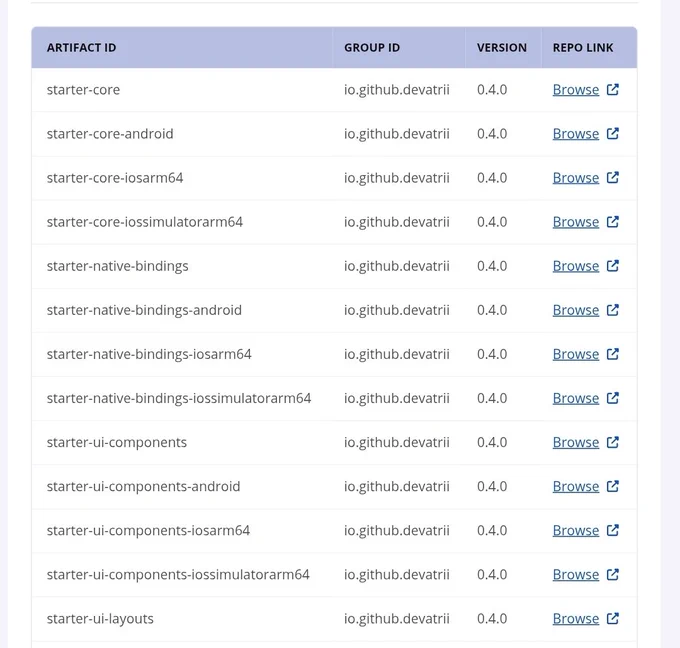
Task: Open external link icon for starter-core
Action: tap(612, 89)
